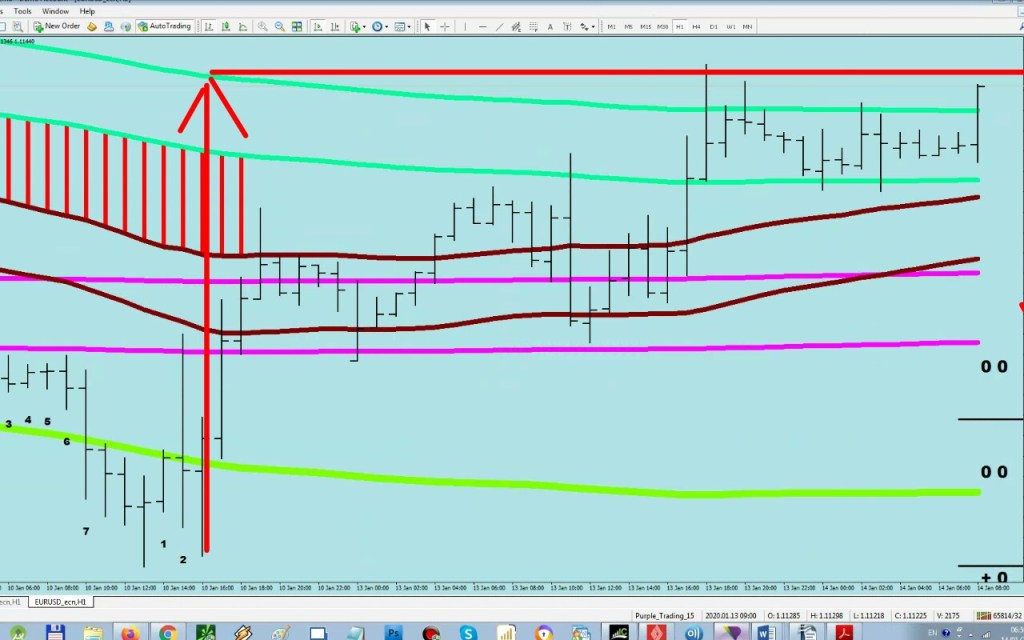Screen dimensions: 1024x640
Task: Open the chart templates dropdown
Action: (410, 27)
